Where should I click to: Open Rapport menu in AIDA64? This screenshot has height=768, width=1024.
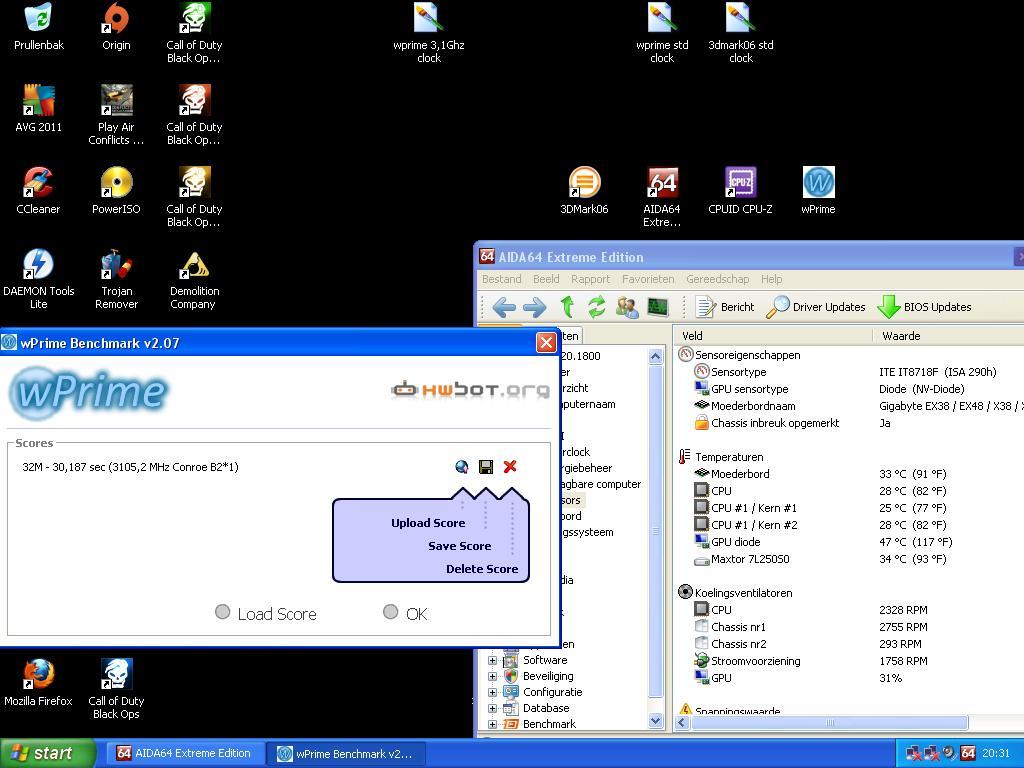point(590,279)
